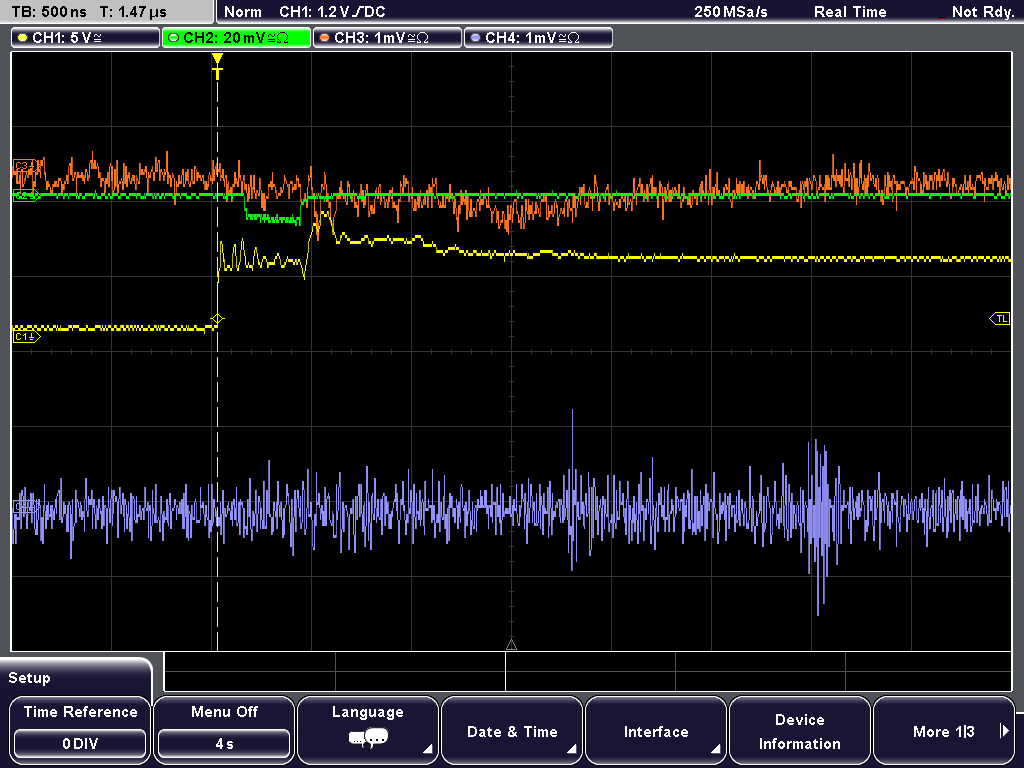The image size is (1024, 768).
Task: Click the yellow trigger position marker T
Action: 217,66
